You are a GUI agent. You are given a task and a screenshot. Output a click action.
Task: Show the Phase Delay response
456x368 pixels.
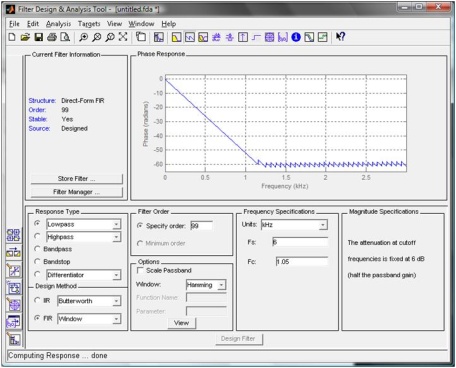pos(230,37)
